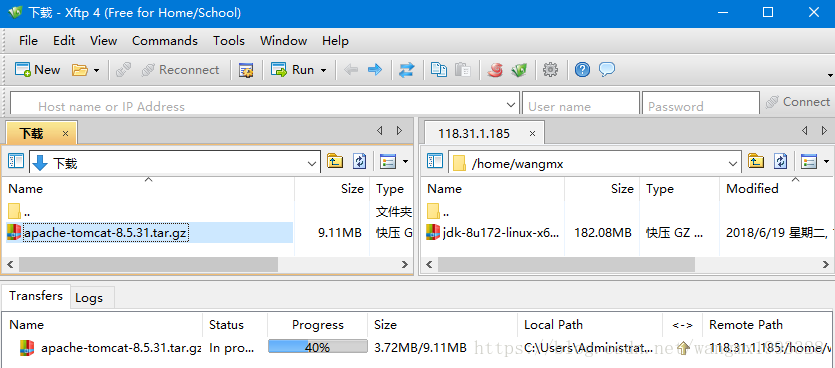Close the 118.31.1.185 tab
The image size is (835, 368).
point(533,134)
